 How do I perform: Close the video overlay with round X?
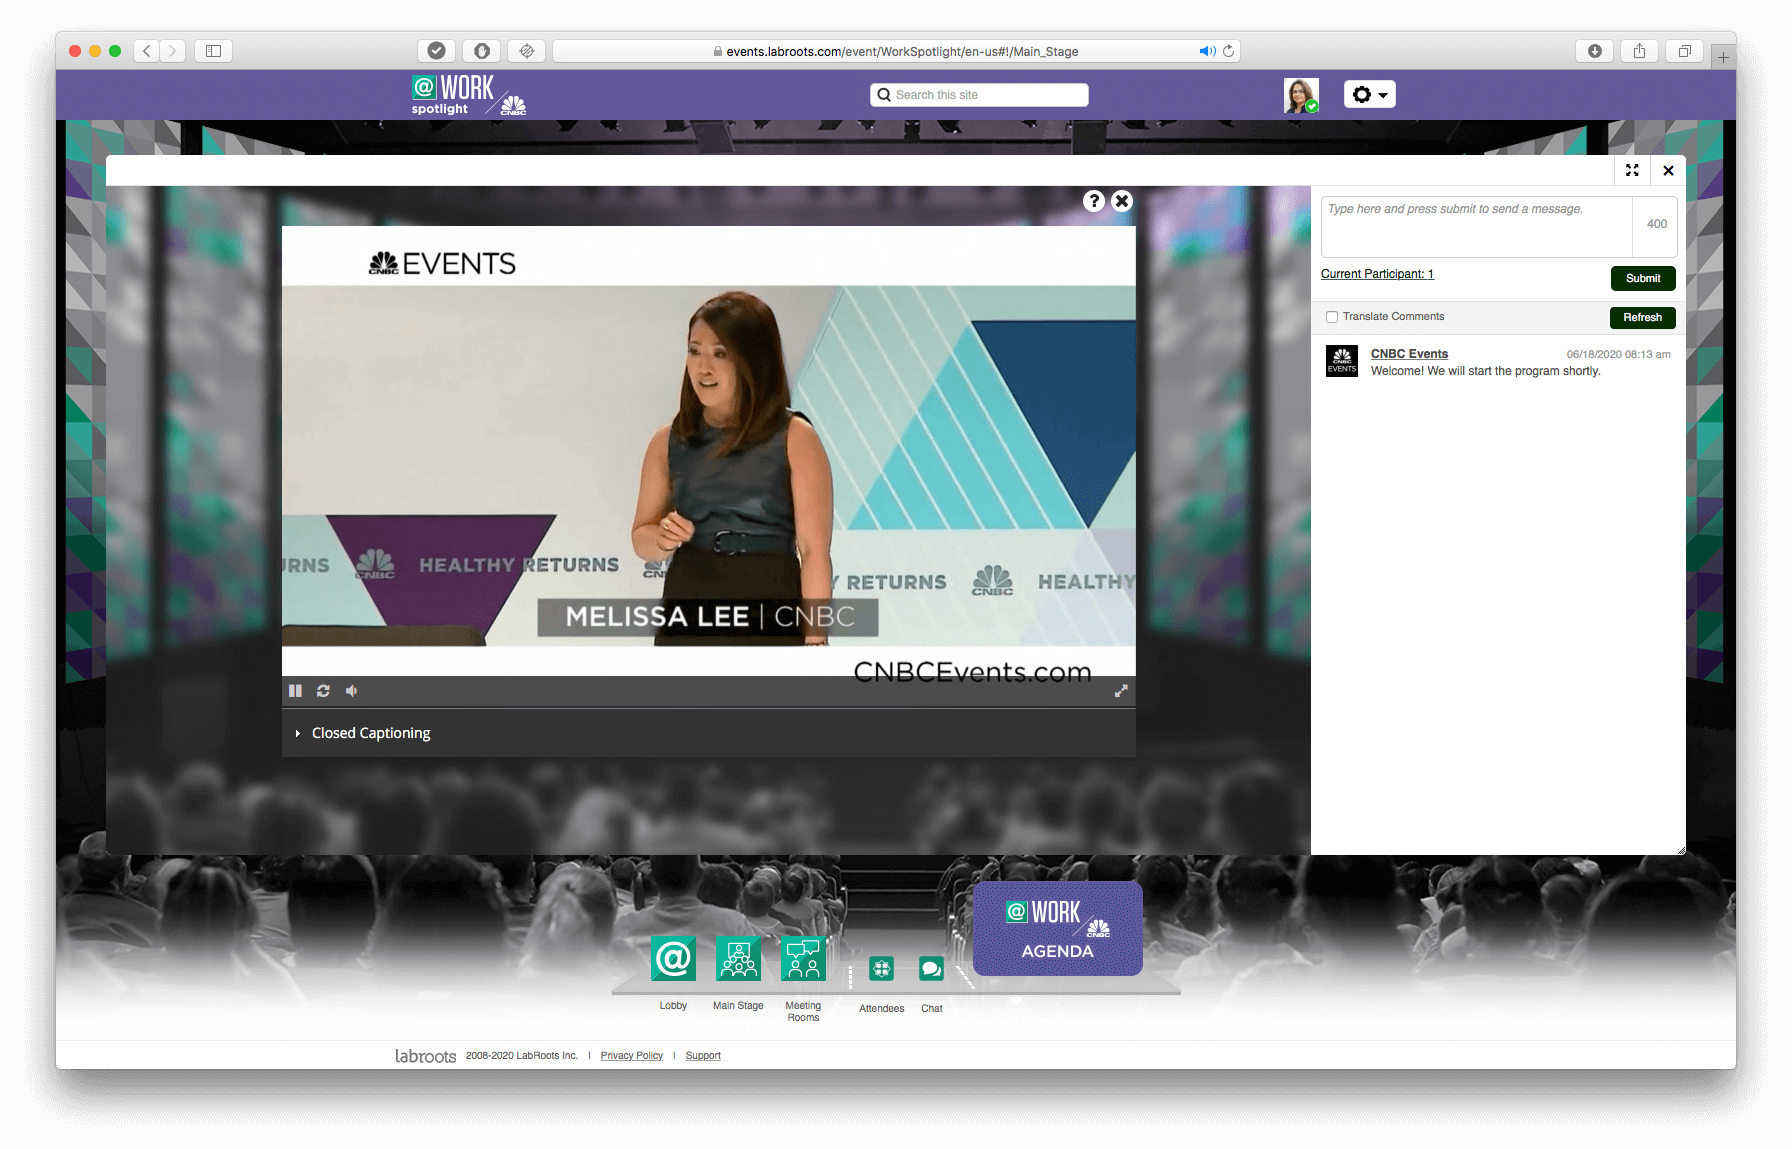coord(1122,201)
